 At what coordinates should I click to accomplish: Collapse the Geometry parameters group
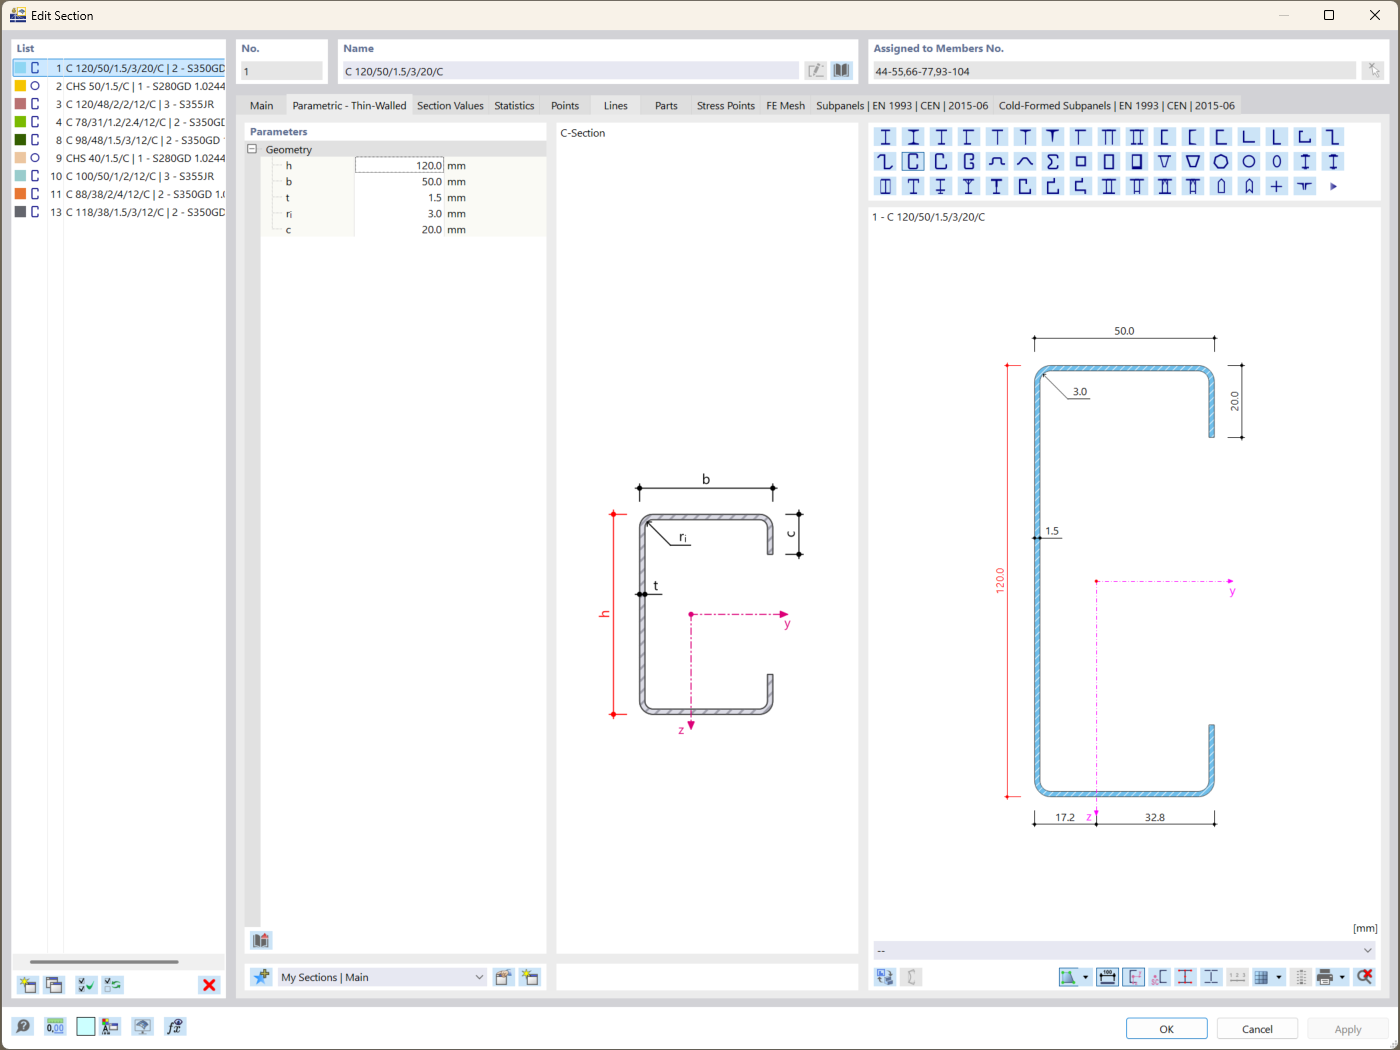pyautogui.click(x=252, y=149)
